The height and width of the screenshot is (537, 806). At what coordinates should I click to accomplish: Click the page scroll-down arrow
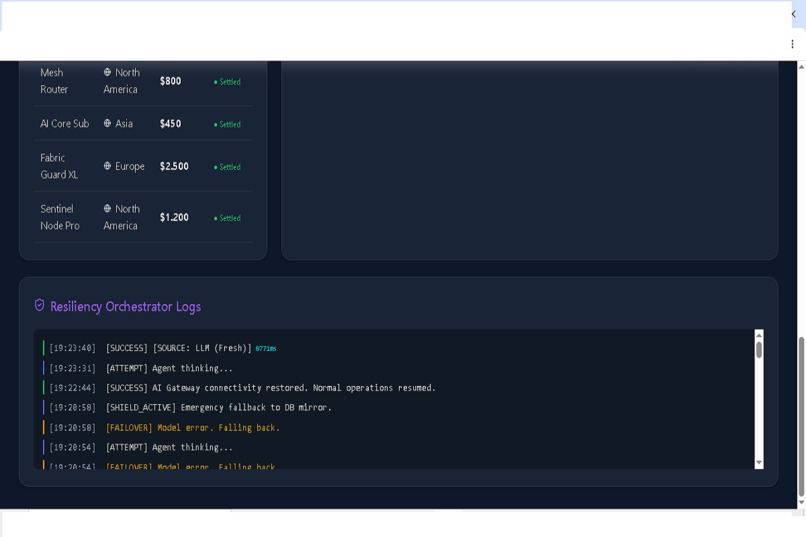click(x=801, y=503)
